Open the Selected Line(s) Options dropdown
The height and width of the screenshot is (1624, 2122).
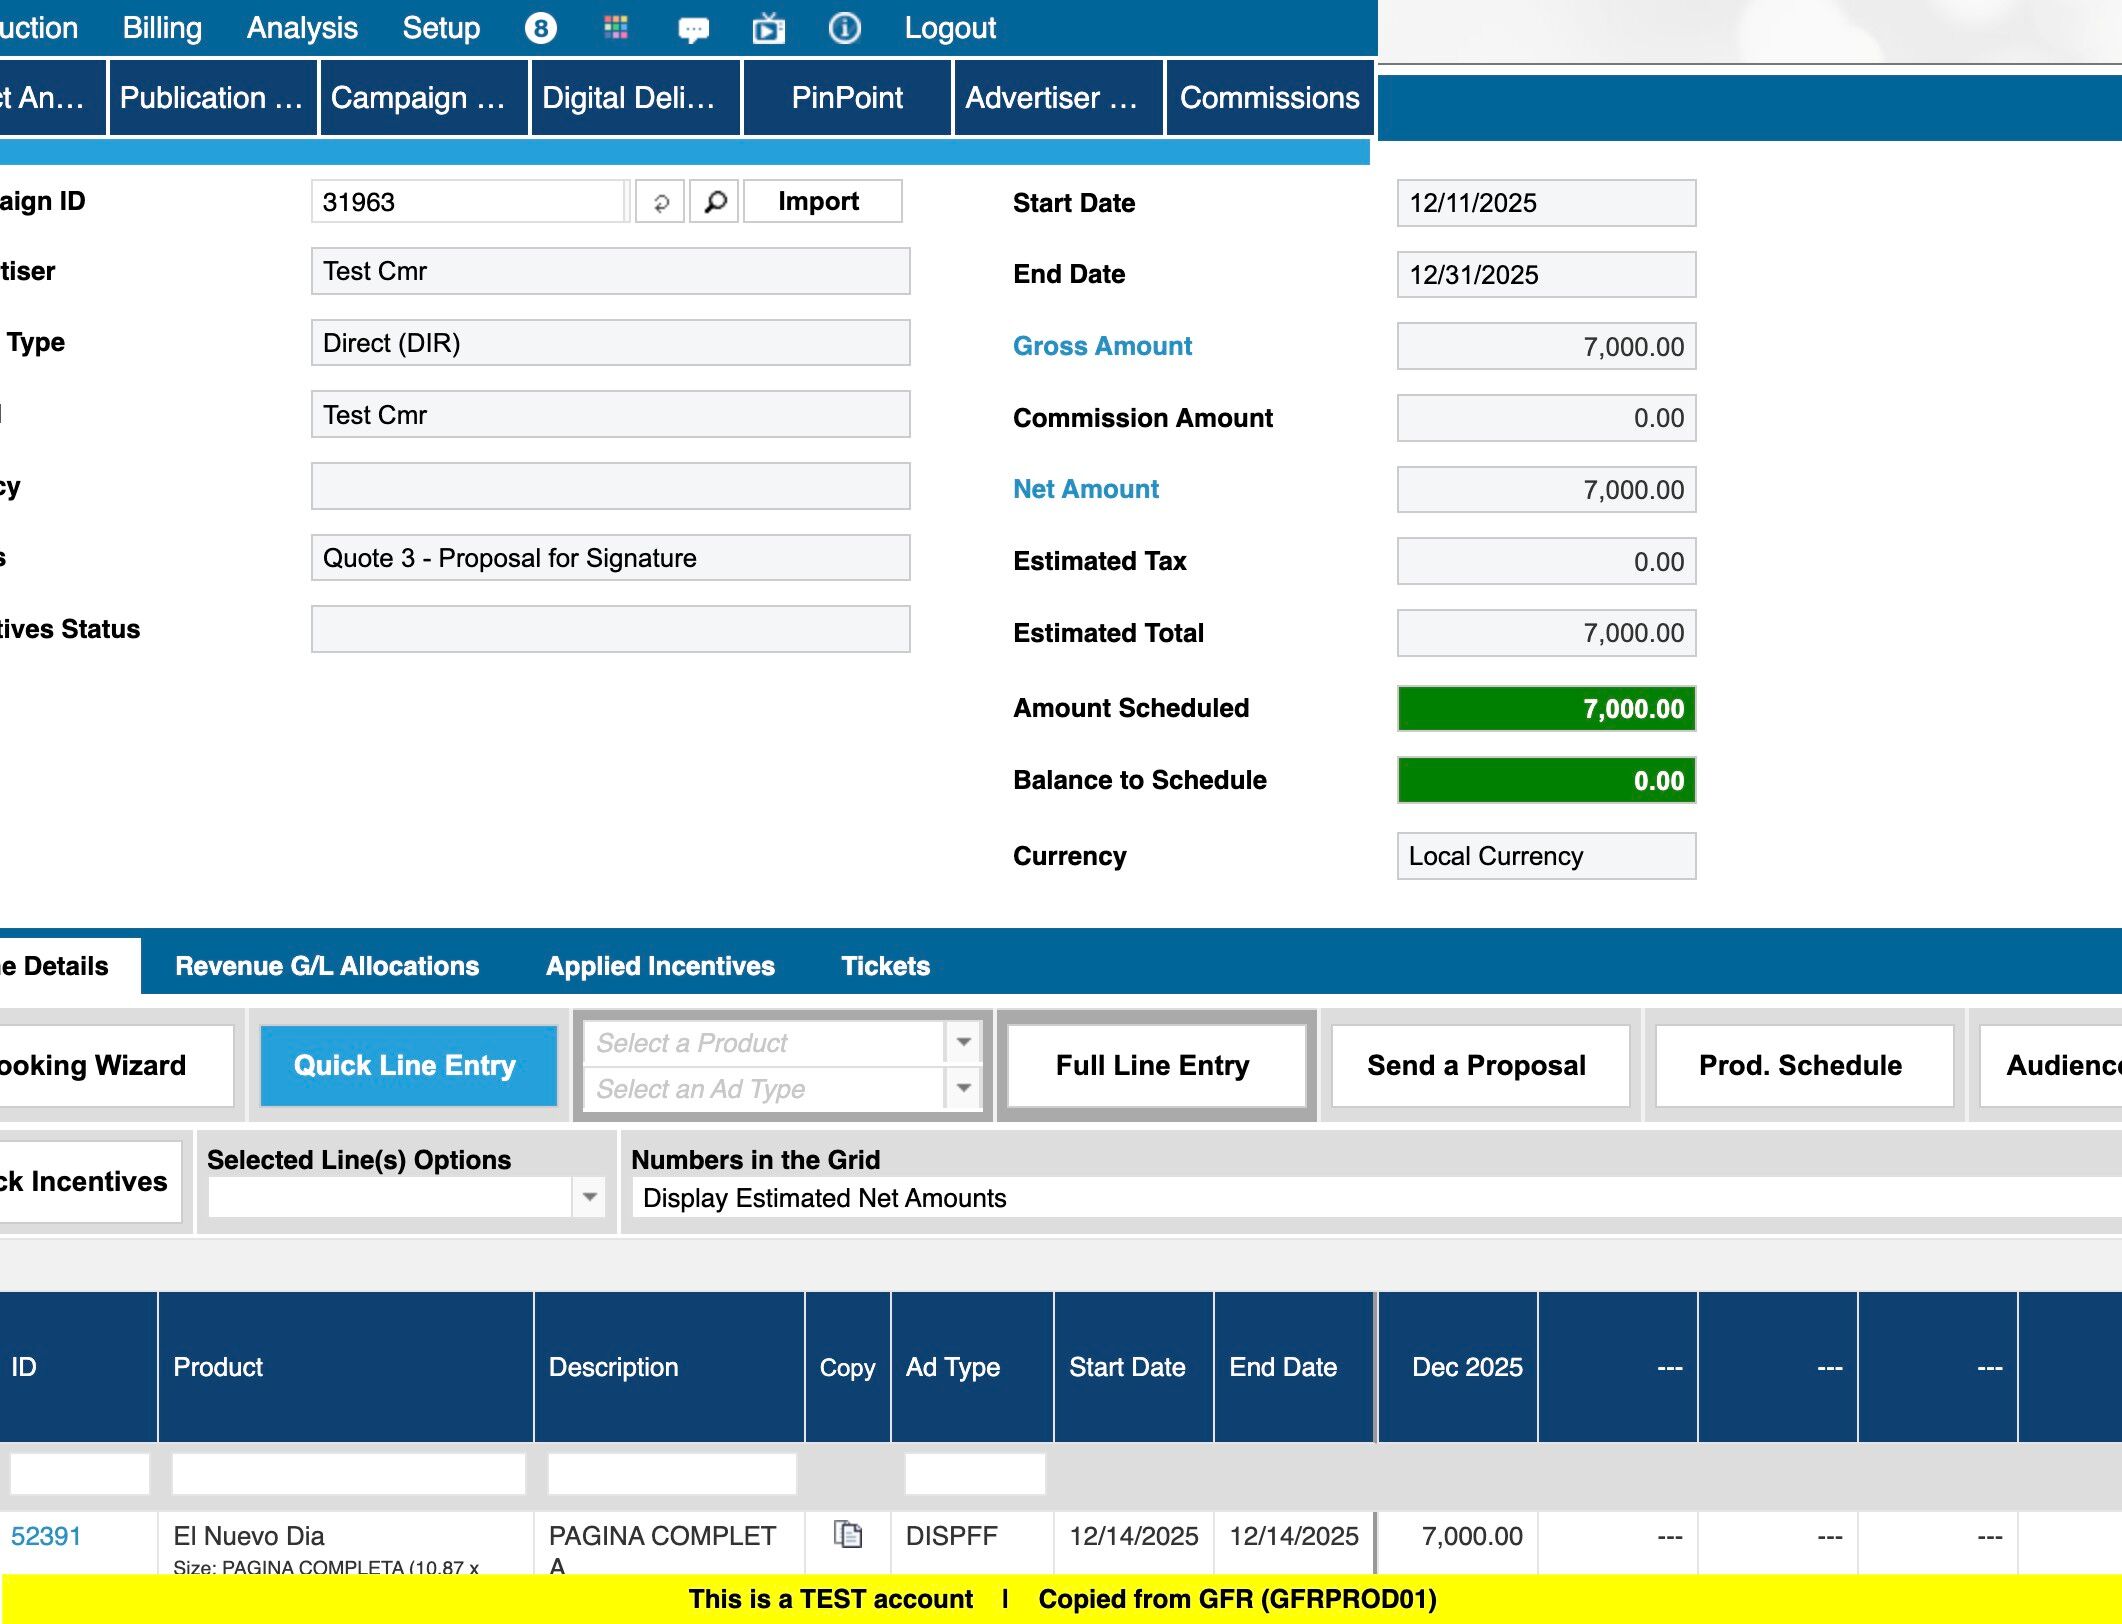click(x=589, y=1197)
